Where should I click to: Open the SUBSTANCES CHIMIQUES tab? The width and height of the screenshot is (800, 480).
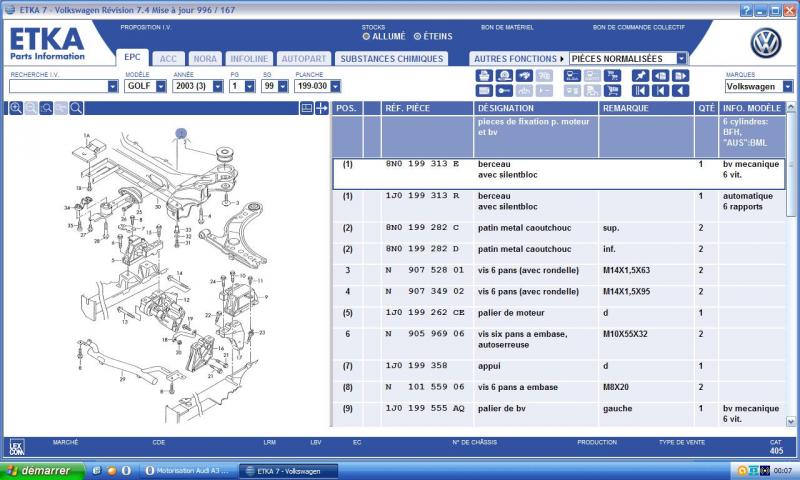(391, 59)
